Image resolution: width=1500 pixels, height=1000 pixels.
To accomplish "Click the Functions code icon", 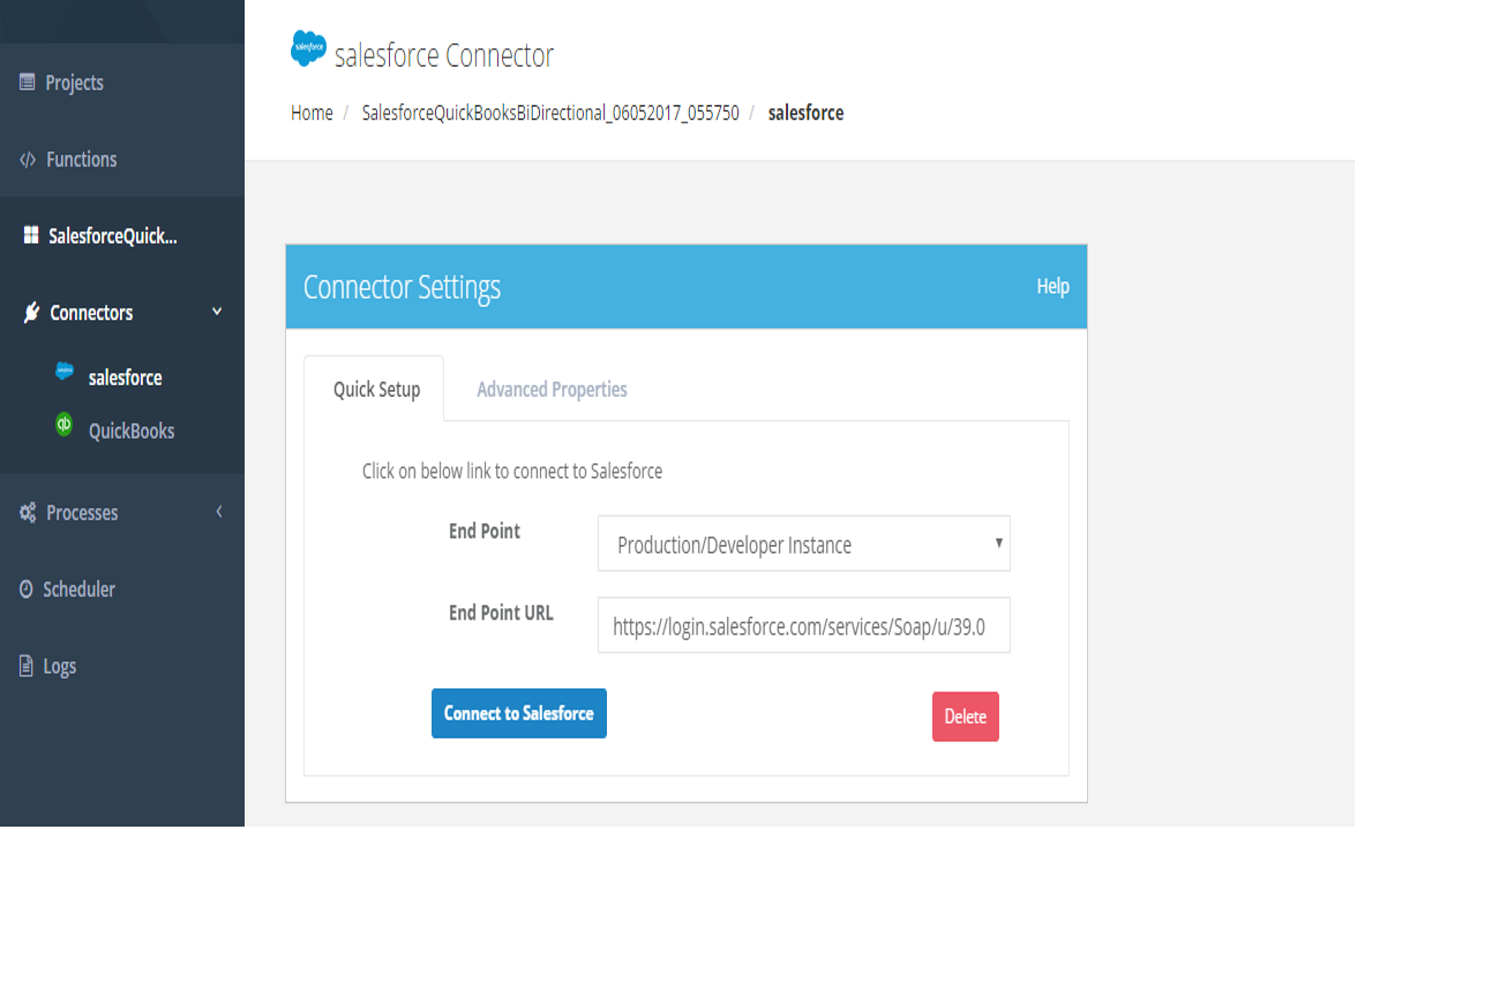I will point(27,159).
